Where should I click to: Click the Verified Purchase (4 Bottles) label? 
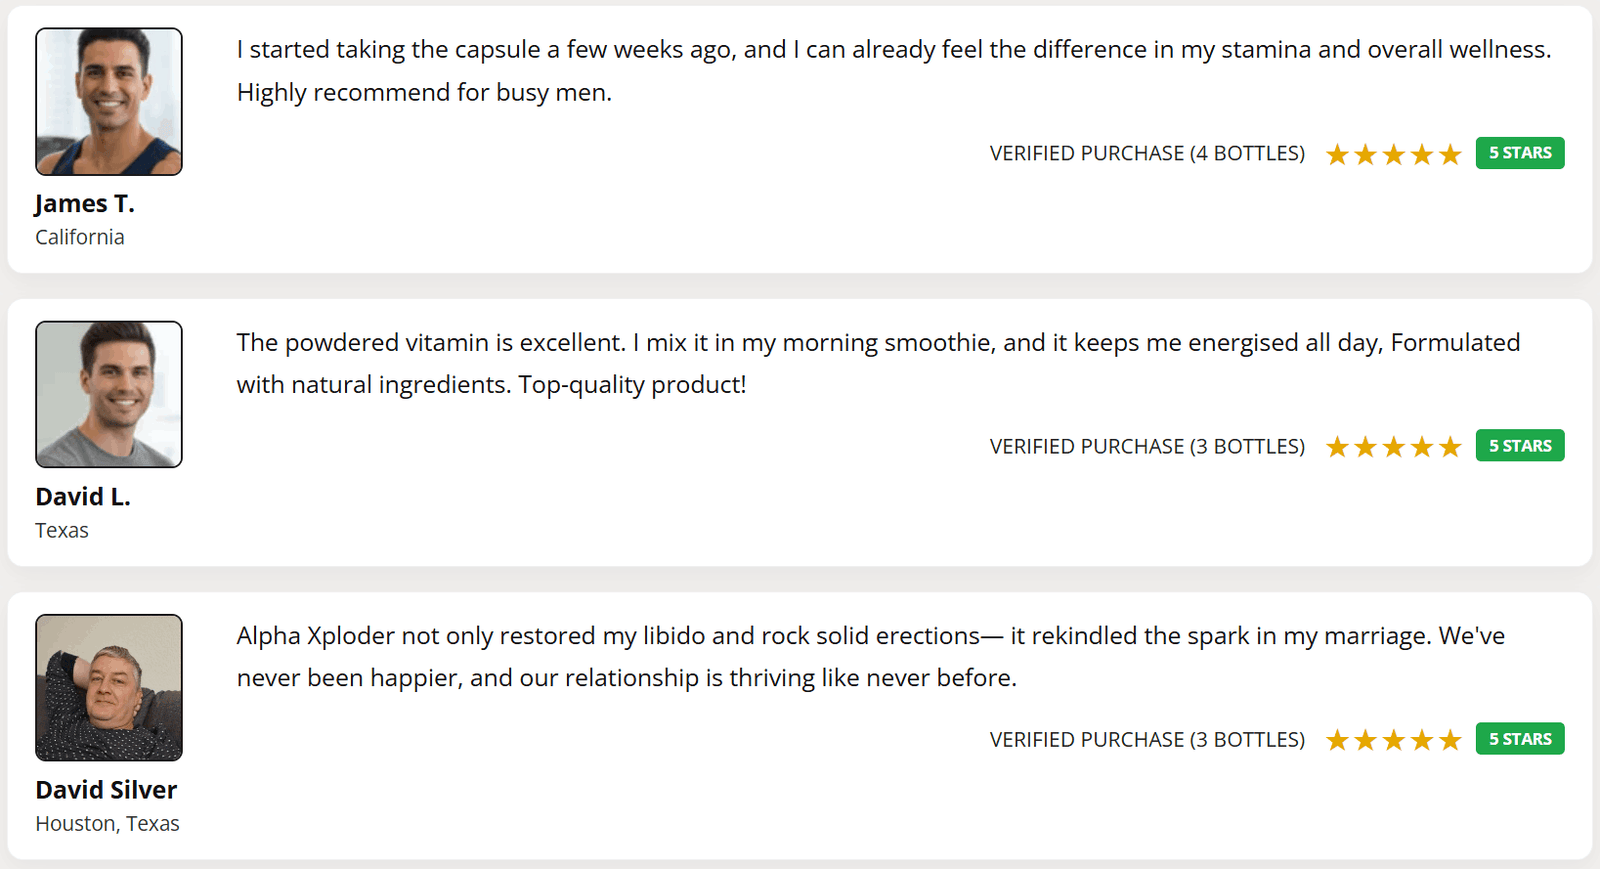click(1147, 154)
